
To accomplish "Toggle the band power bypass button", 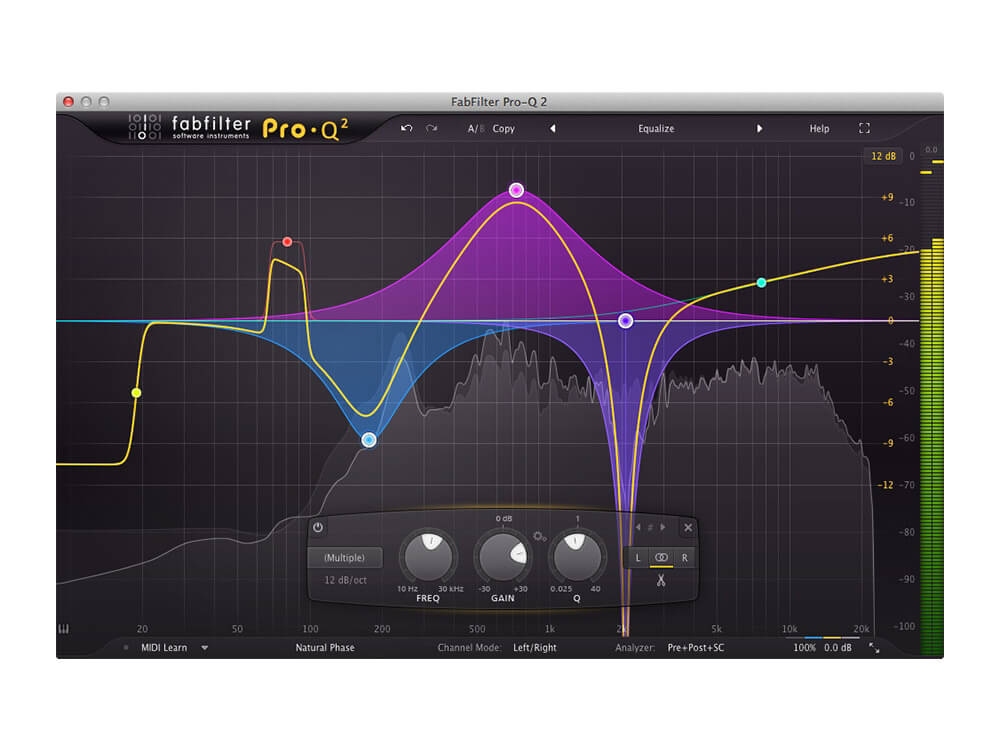I will 318,527.
